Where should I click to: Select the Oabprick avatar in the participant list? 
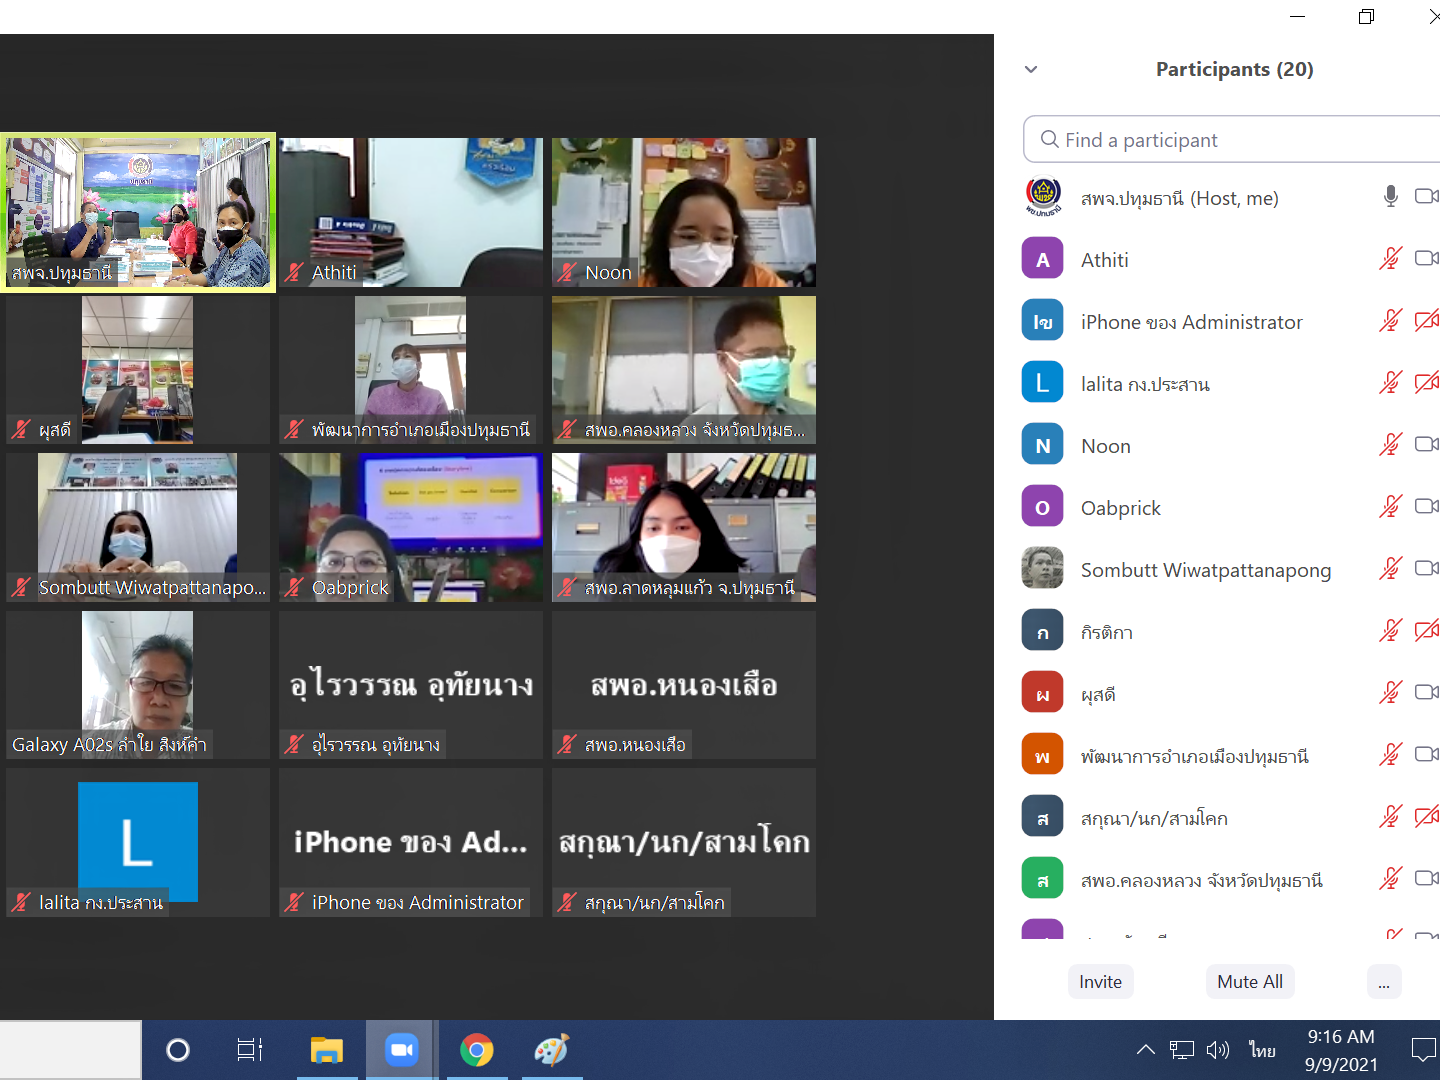(x=1042, y=508)
